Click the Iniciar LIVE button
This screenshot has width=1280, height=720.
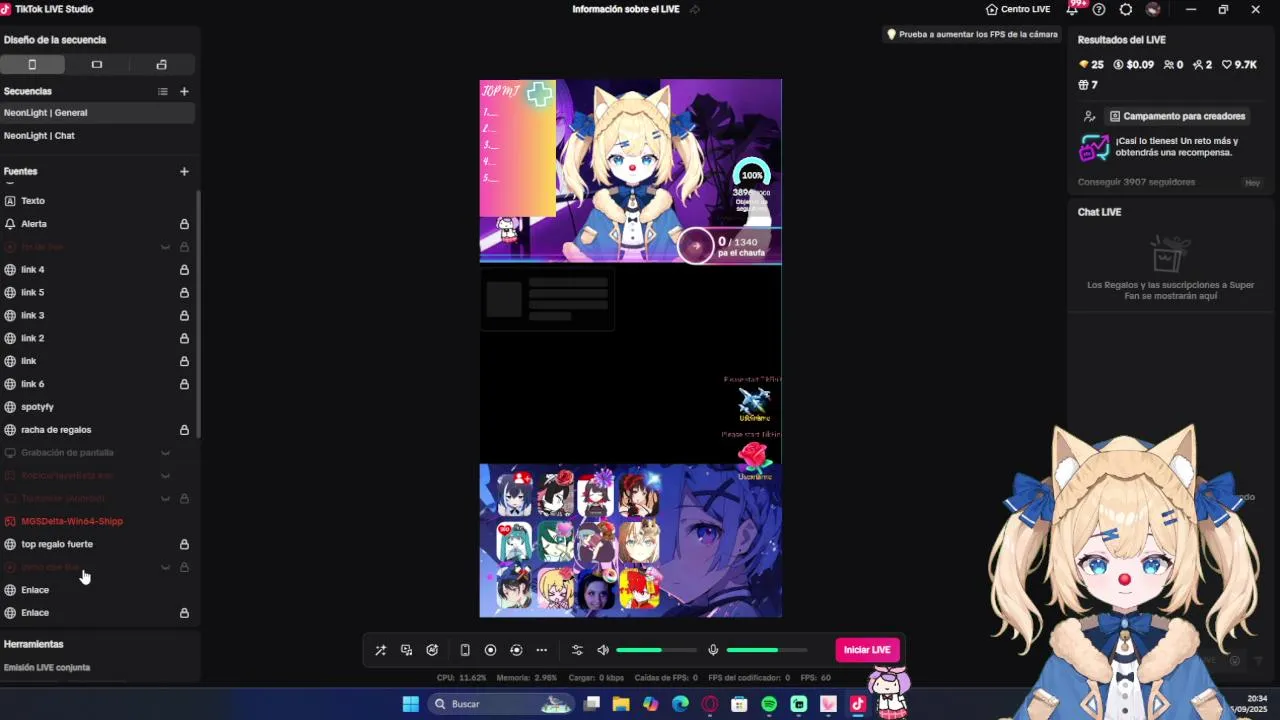pyautogui.click(x=867, y=650)
